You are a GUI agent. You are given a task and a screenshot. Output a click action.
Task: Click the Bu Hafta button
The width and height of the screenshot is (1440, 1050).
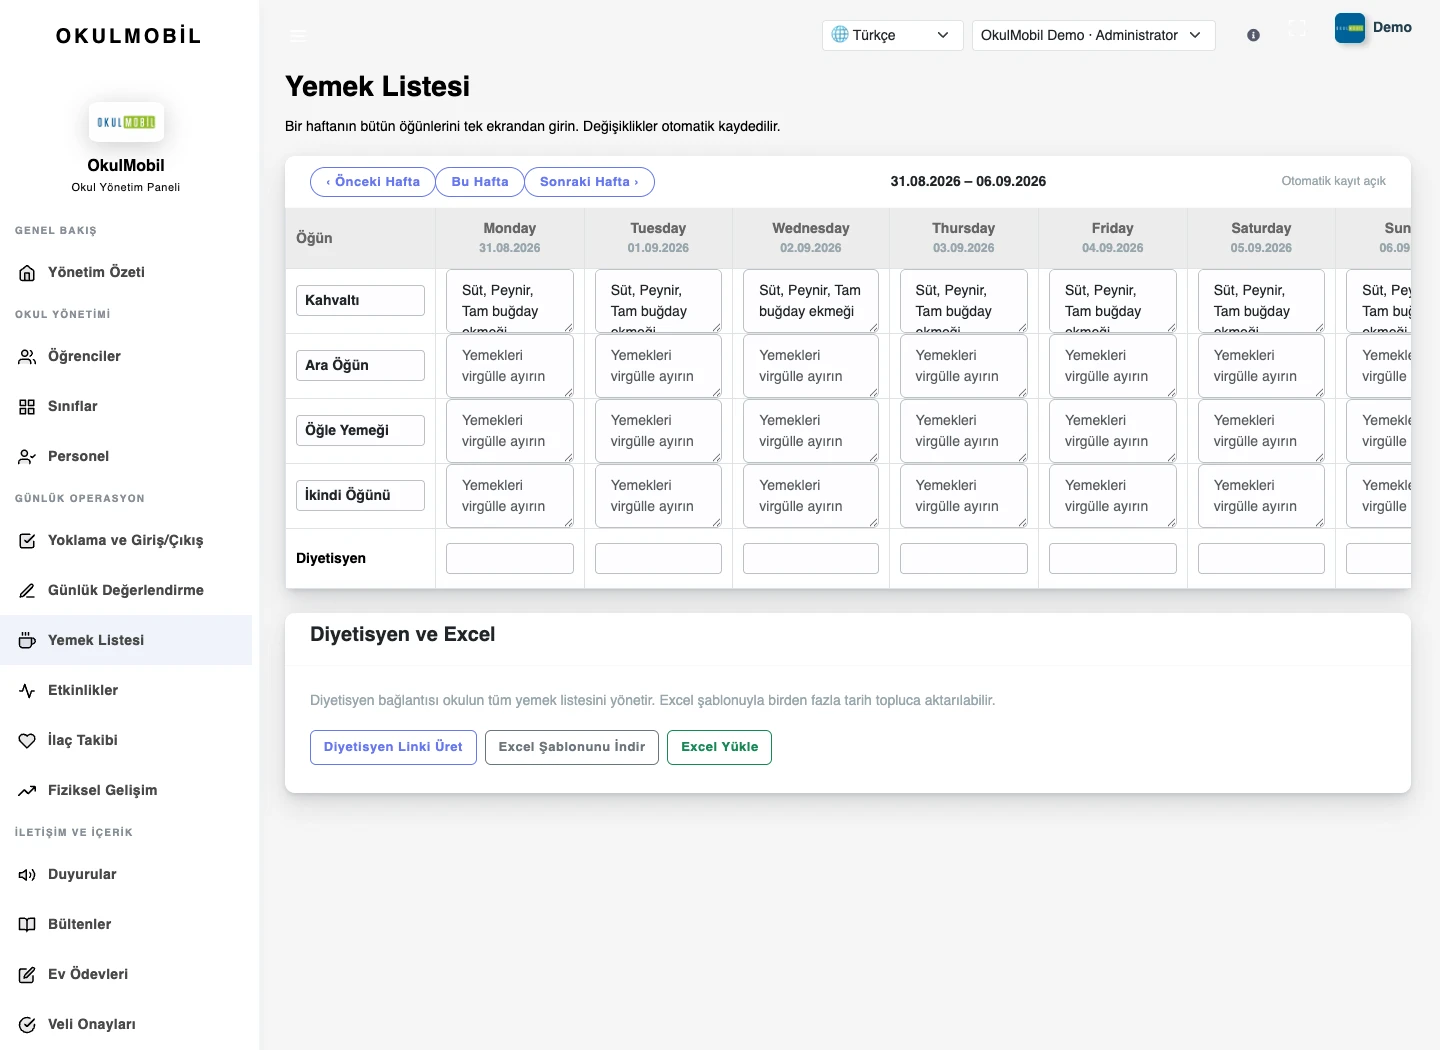[x=480, y=182]
